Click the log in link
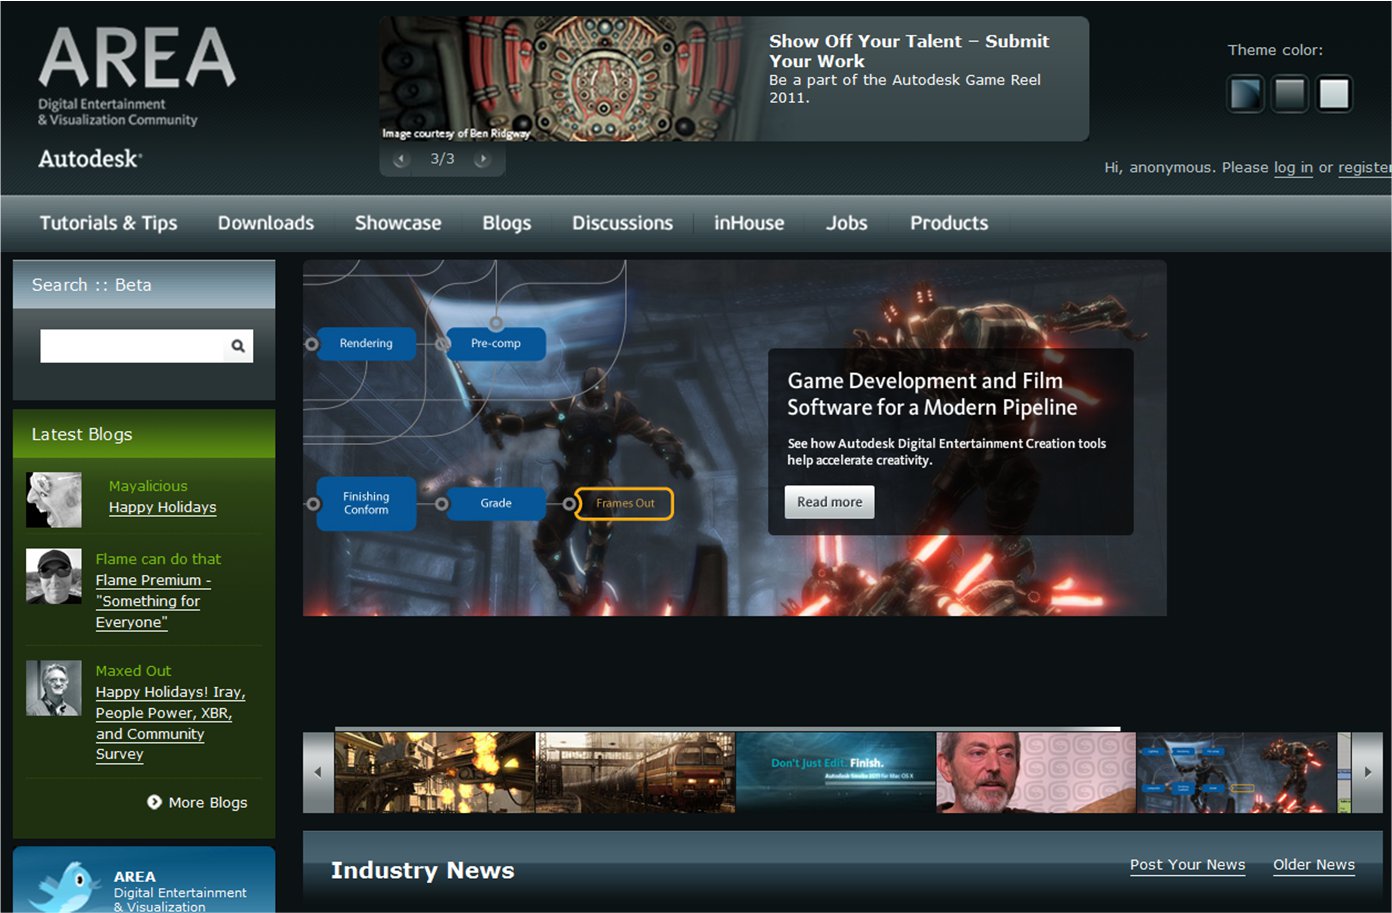1392x913 pixels. click(1293, 168)
